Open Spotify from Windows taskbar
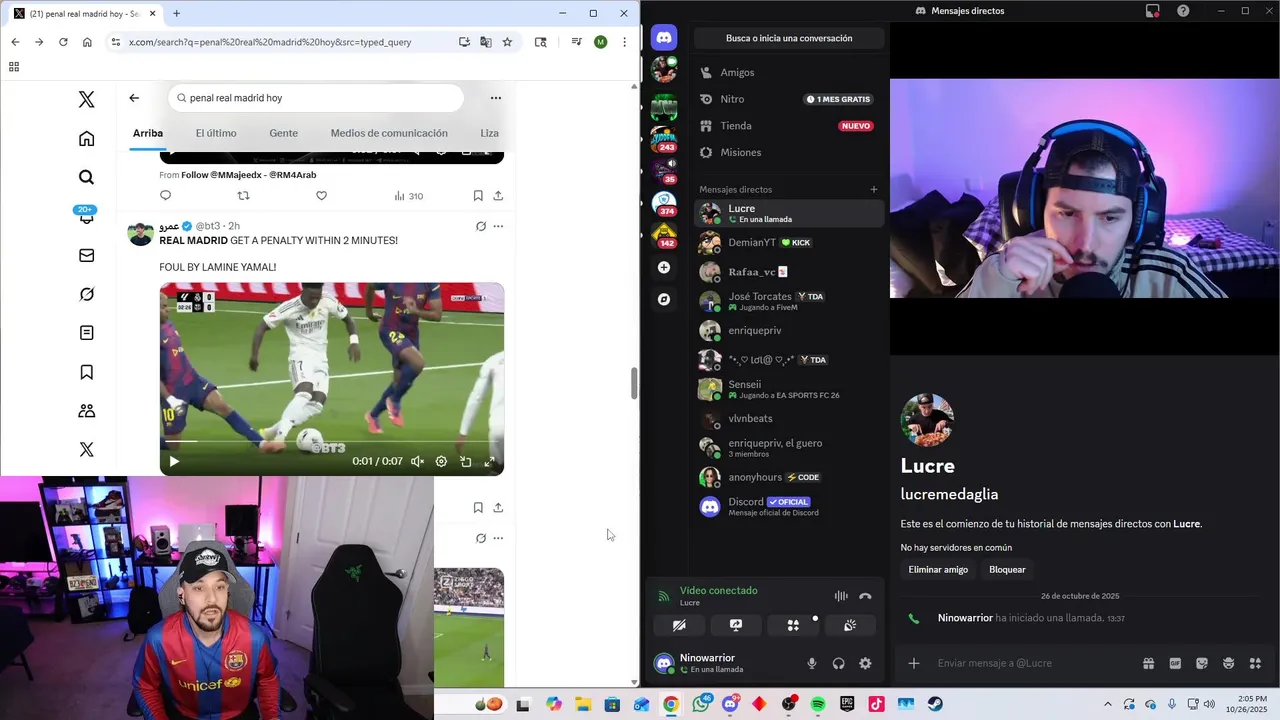1280x720 pixels. pos(818,705)
